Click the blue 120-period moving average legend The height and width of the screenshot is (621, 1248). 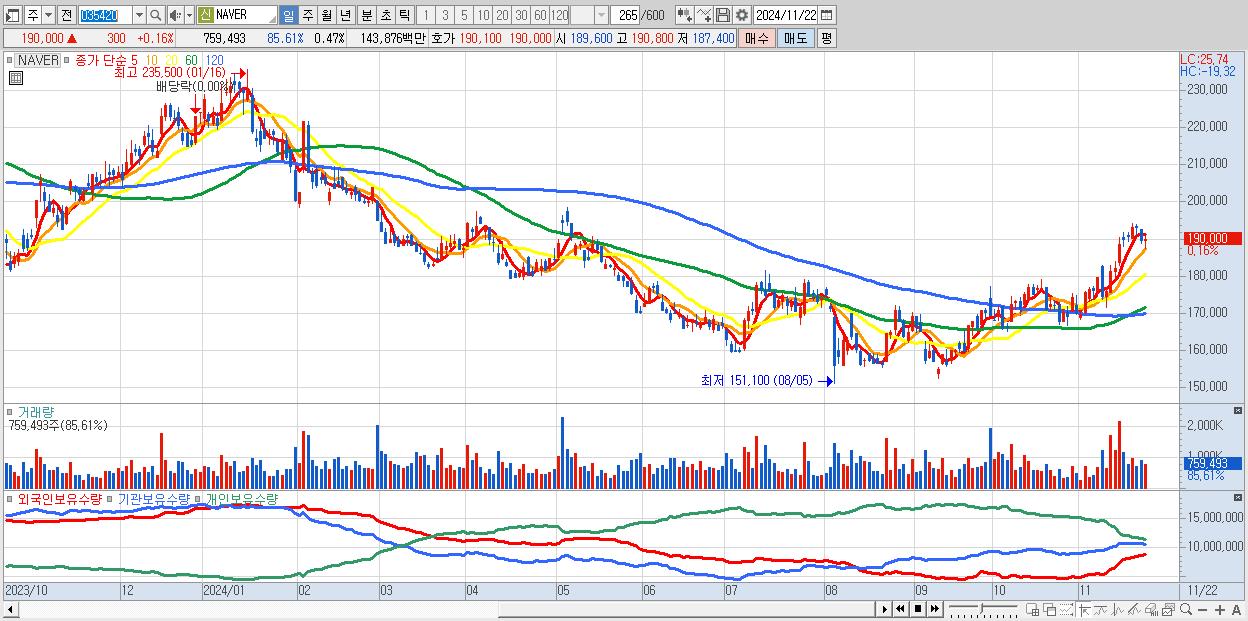[x=214, y=60]
